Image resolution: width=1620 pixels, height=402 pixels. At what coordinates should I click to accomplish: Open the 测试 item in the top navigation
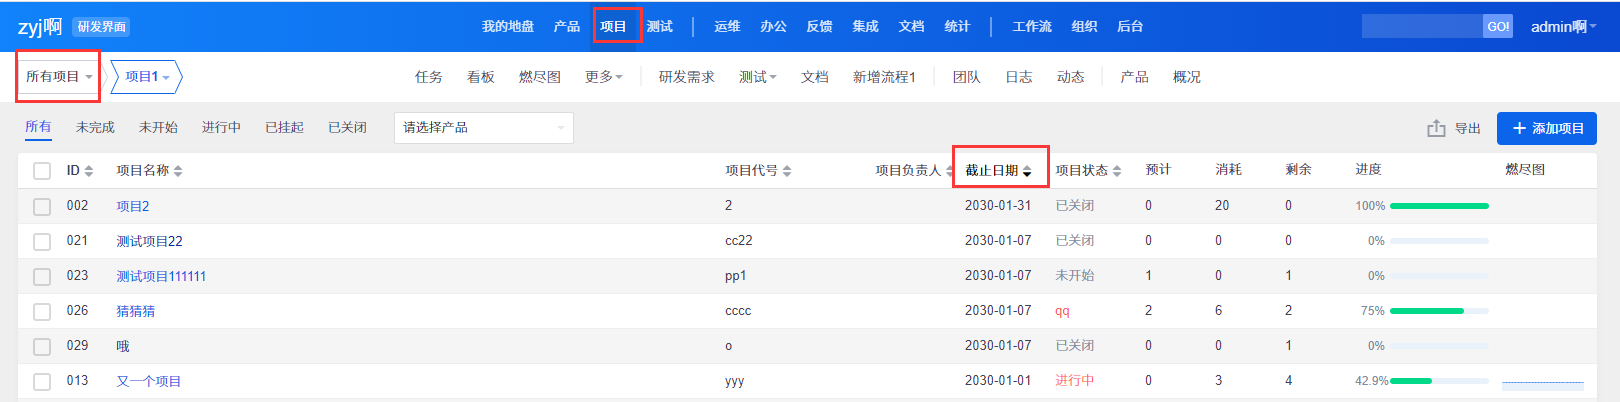[x=660, y=27]
